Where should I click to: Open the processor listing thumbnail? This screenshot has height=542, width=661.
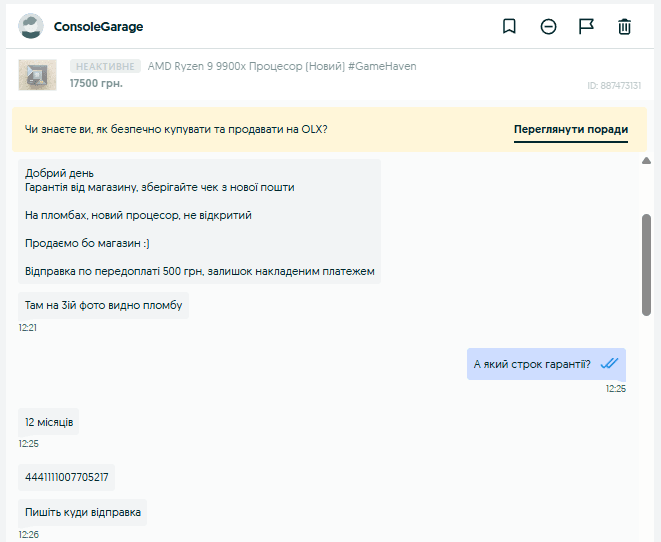click(37, 75)
